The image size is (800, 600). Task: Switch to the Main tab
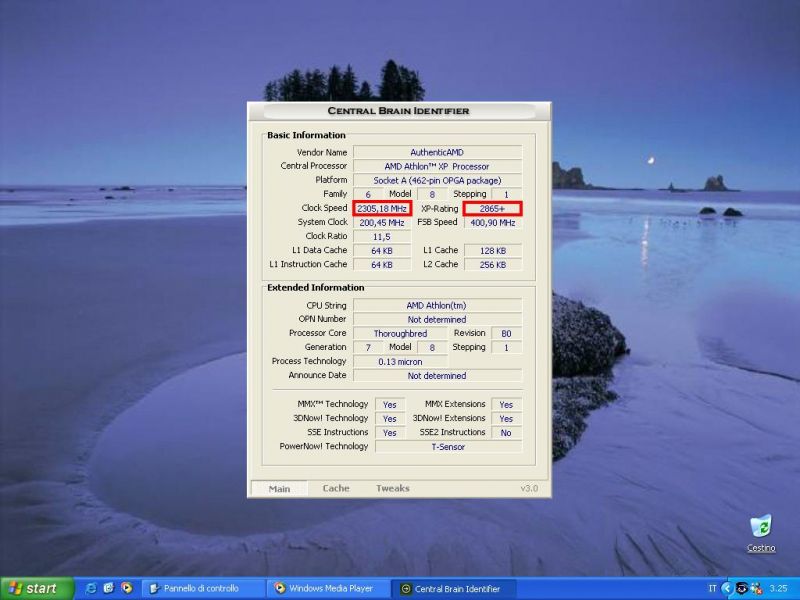click(280, 489)
